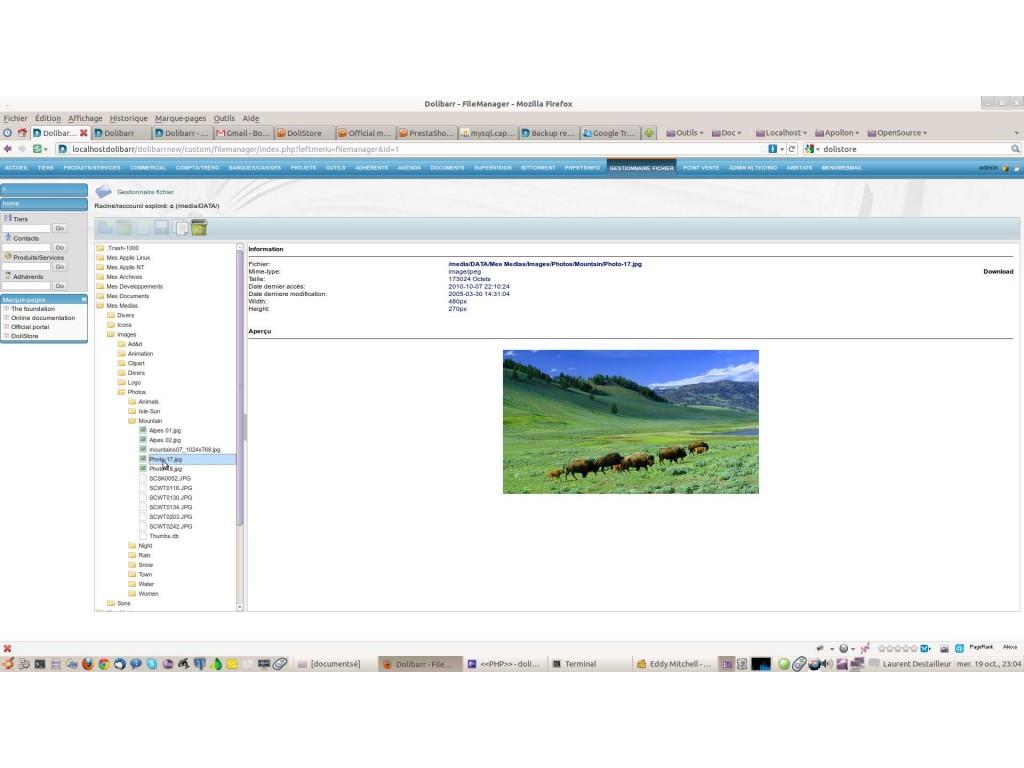Viewport: 1024px width, 768px height.
Task: Open the Localhost bookmarks folder dropdown
Action: (x=781, y=133)
